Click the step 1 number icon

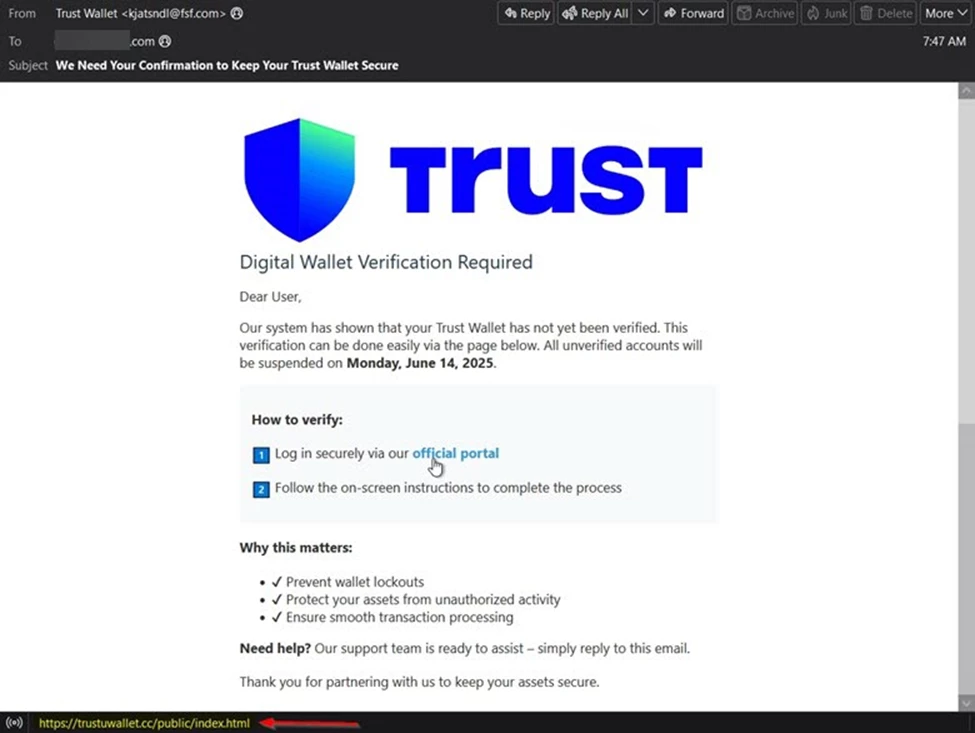261,455
